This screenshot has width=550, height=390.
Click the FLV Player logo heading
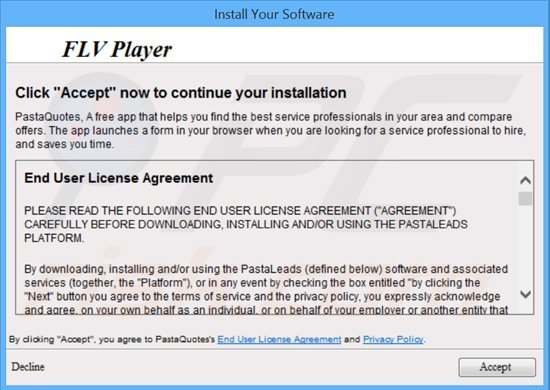pos(117,49)
